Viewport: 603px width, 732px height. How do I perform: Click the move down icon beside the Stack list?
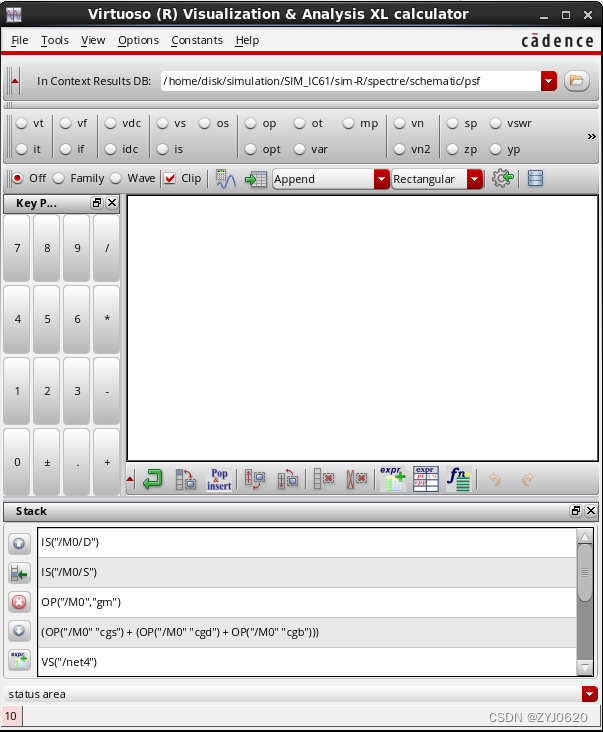click(x=19, y=631)
